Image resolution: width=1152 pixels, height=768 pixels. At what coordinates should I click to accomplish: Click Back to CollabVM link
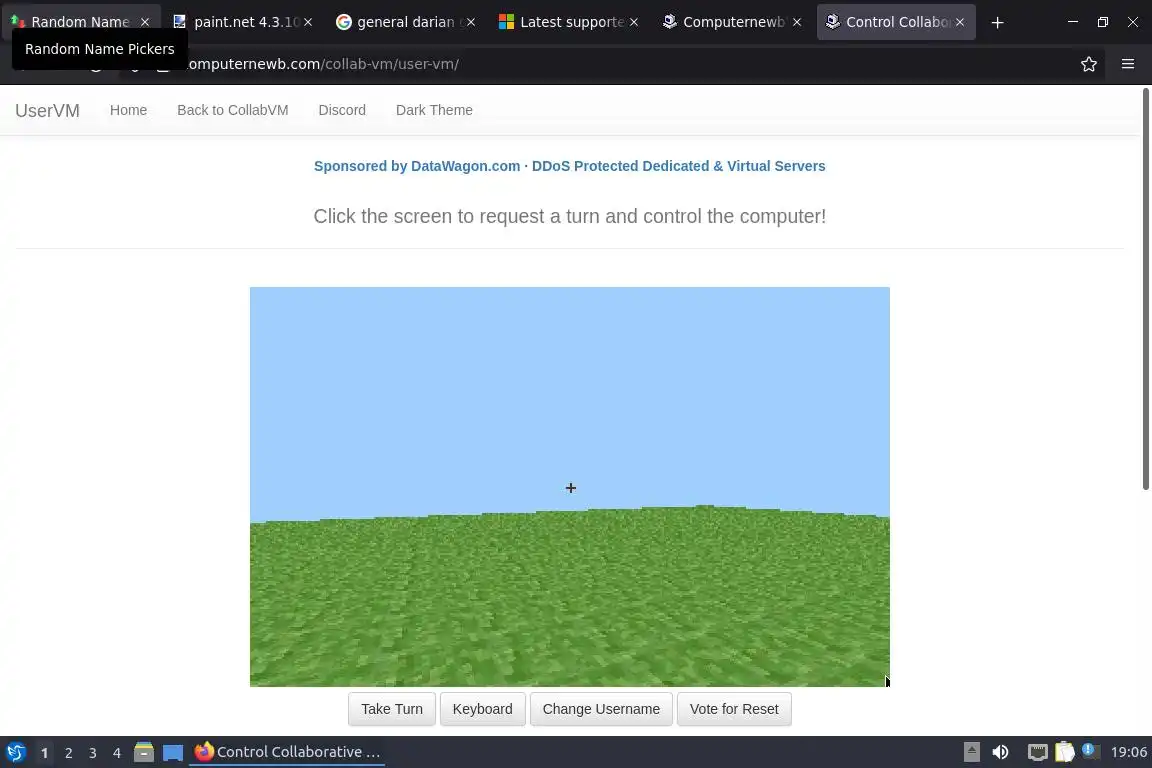(233, 110)
